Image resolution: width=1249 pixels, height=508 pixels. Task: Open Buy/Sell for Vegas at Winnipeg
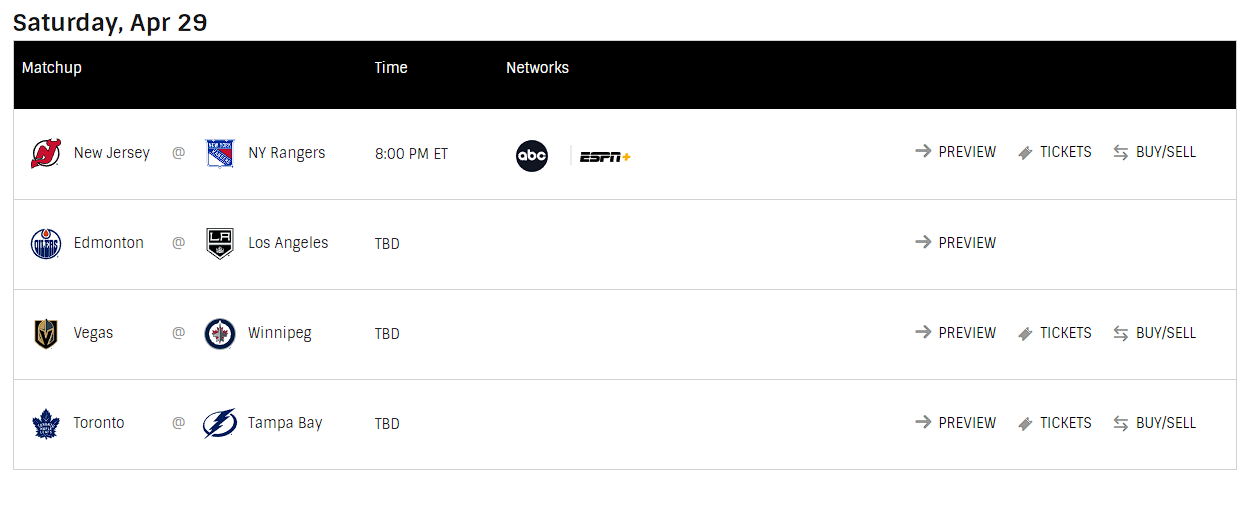[1154, 333]
